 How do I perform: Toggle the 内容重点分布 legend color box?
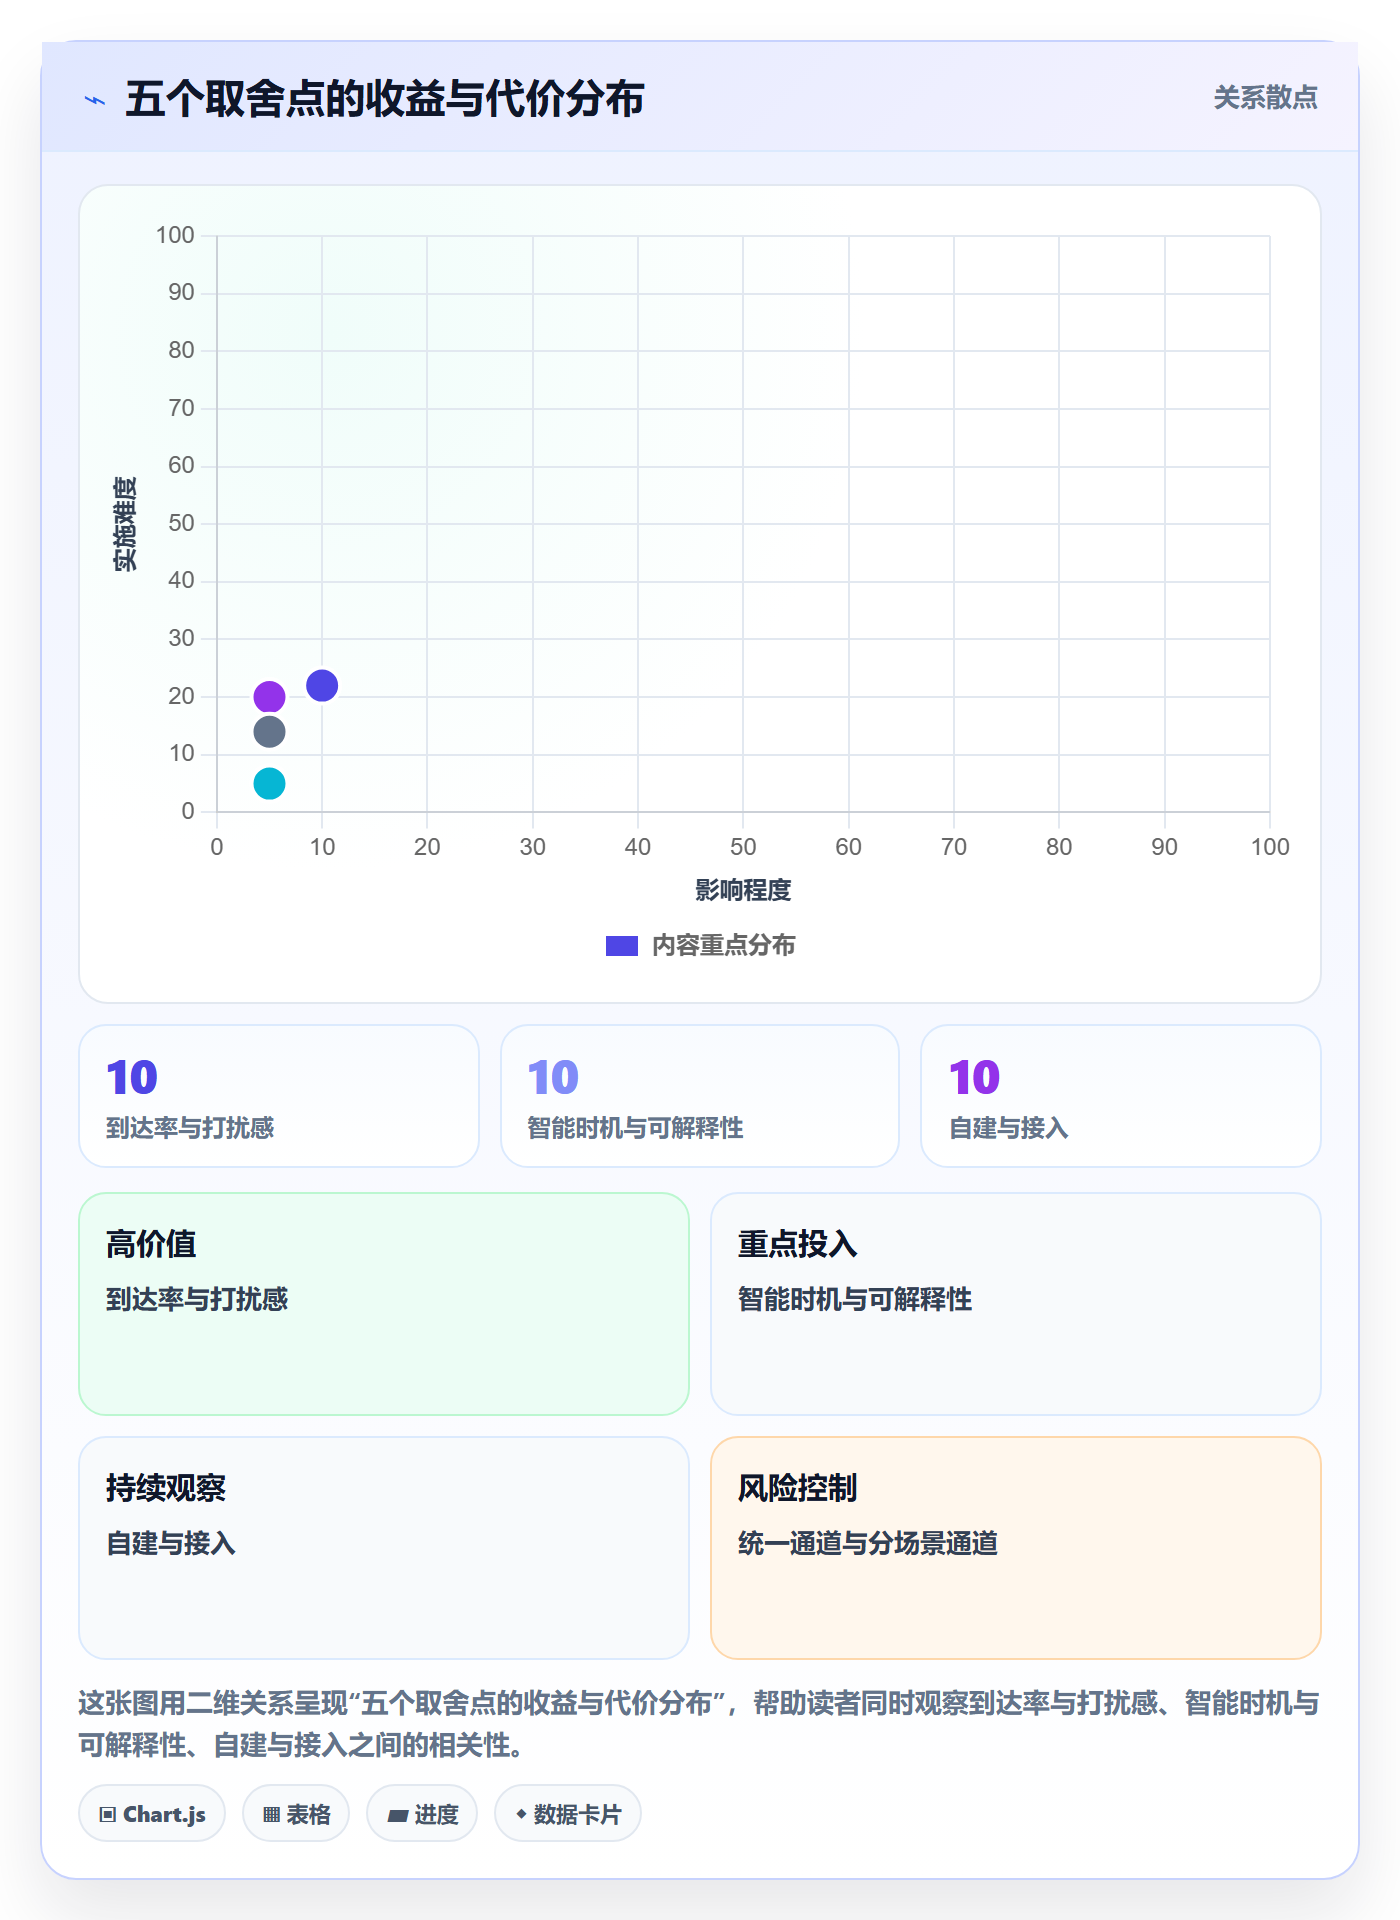pos(622,946)
